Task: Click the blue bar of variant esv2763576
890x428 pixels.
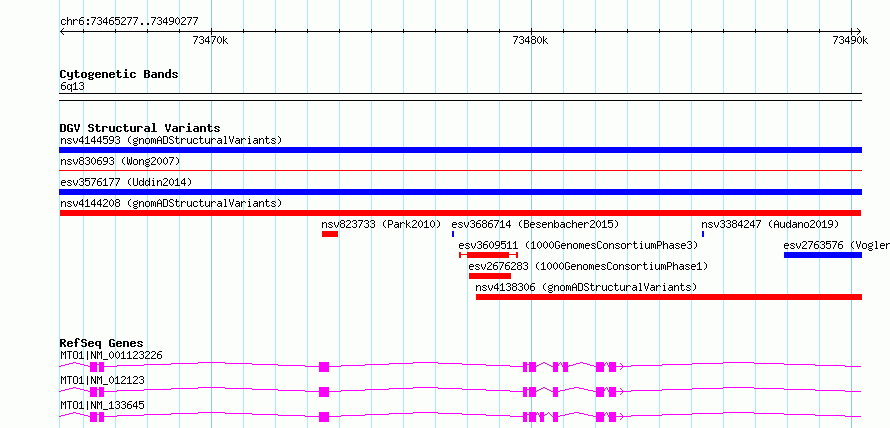Action: (x=823, y=255)
